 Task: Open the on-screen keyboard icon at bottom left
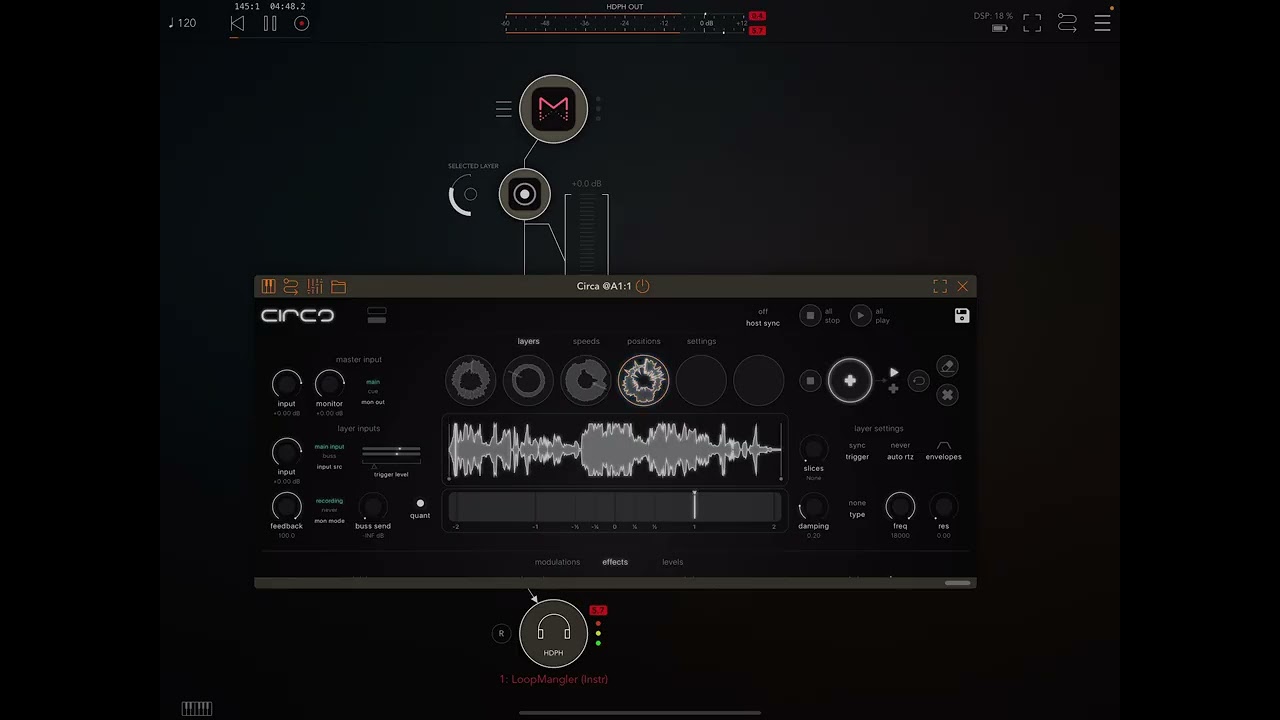click(197, 709)
